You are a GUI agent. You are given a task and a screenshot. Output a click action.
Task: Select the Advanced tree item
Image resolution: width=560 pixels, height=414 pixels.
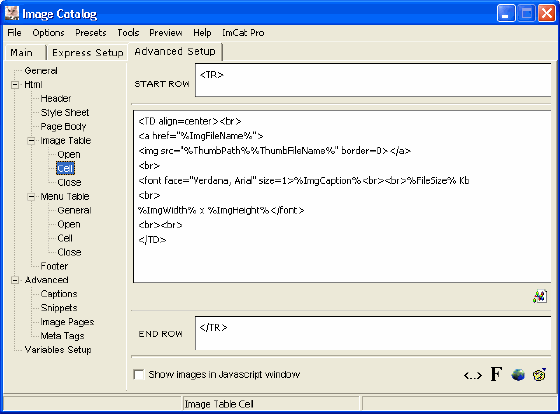pos(46,280)
